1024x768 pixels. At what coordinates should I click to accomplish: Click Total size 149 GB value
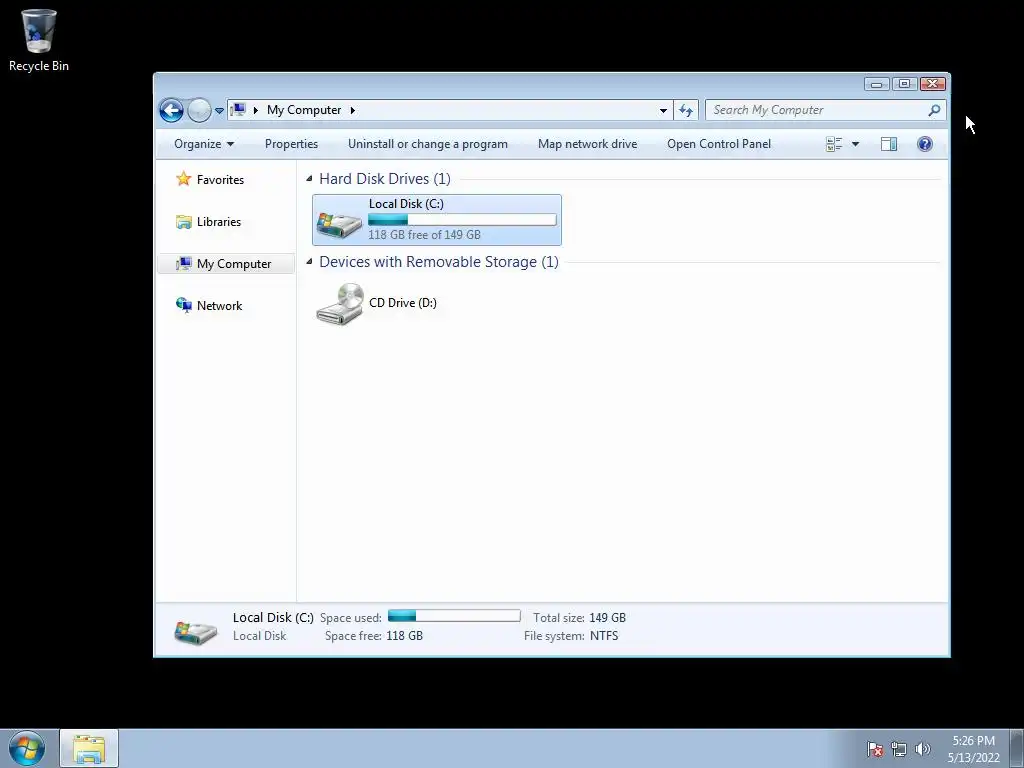tap(607, 617)
